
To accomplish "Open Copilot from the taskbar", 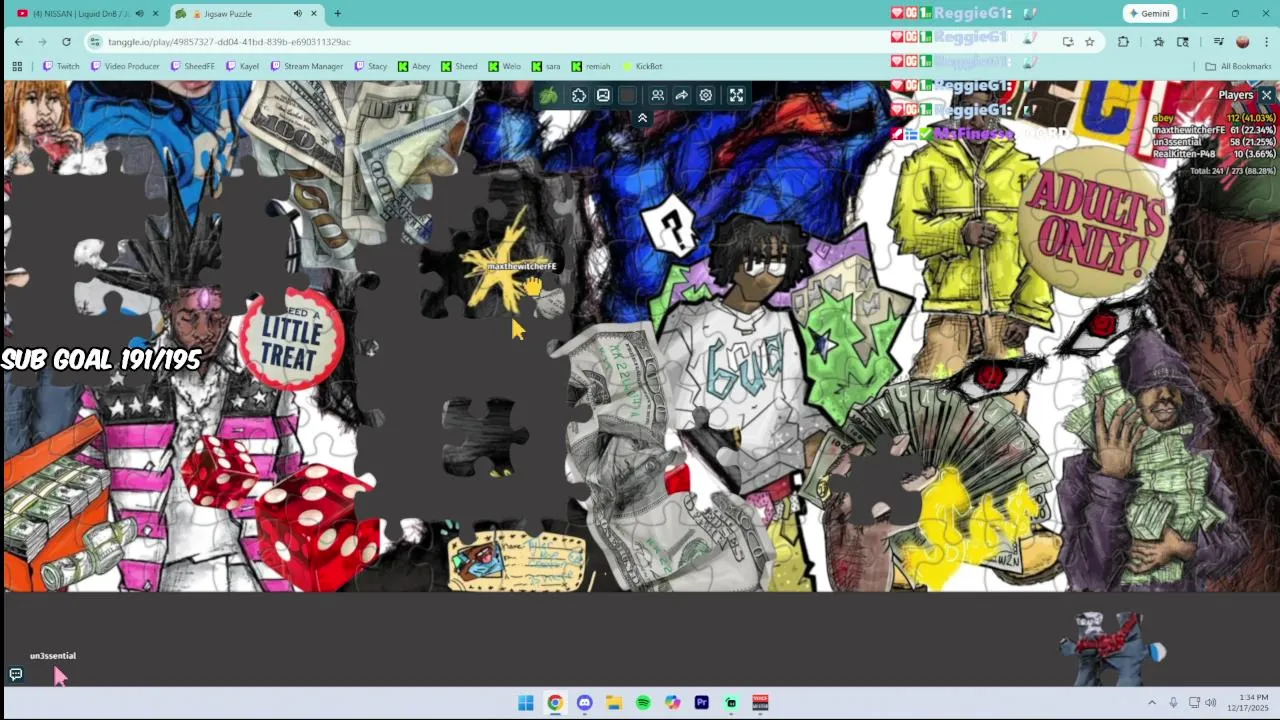I will click(x=672, y=703).
